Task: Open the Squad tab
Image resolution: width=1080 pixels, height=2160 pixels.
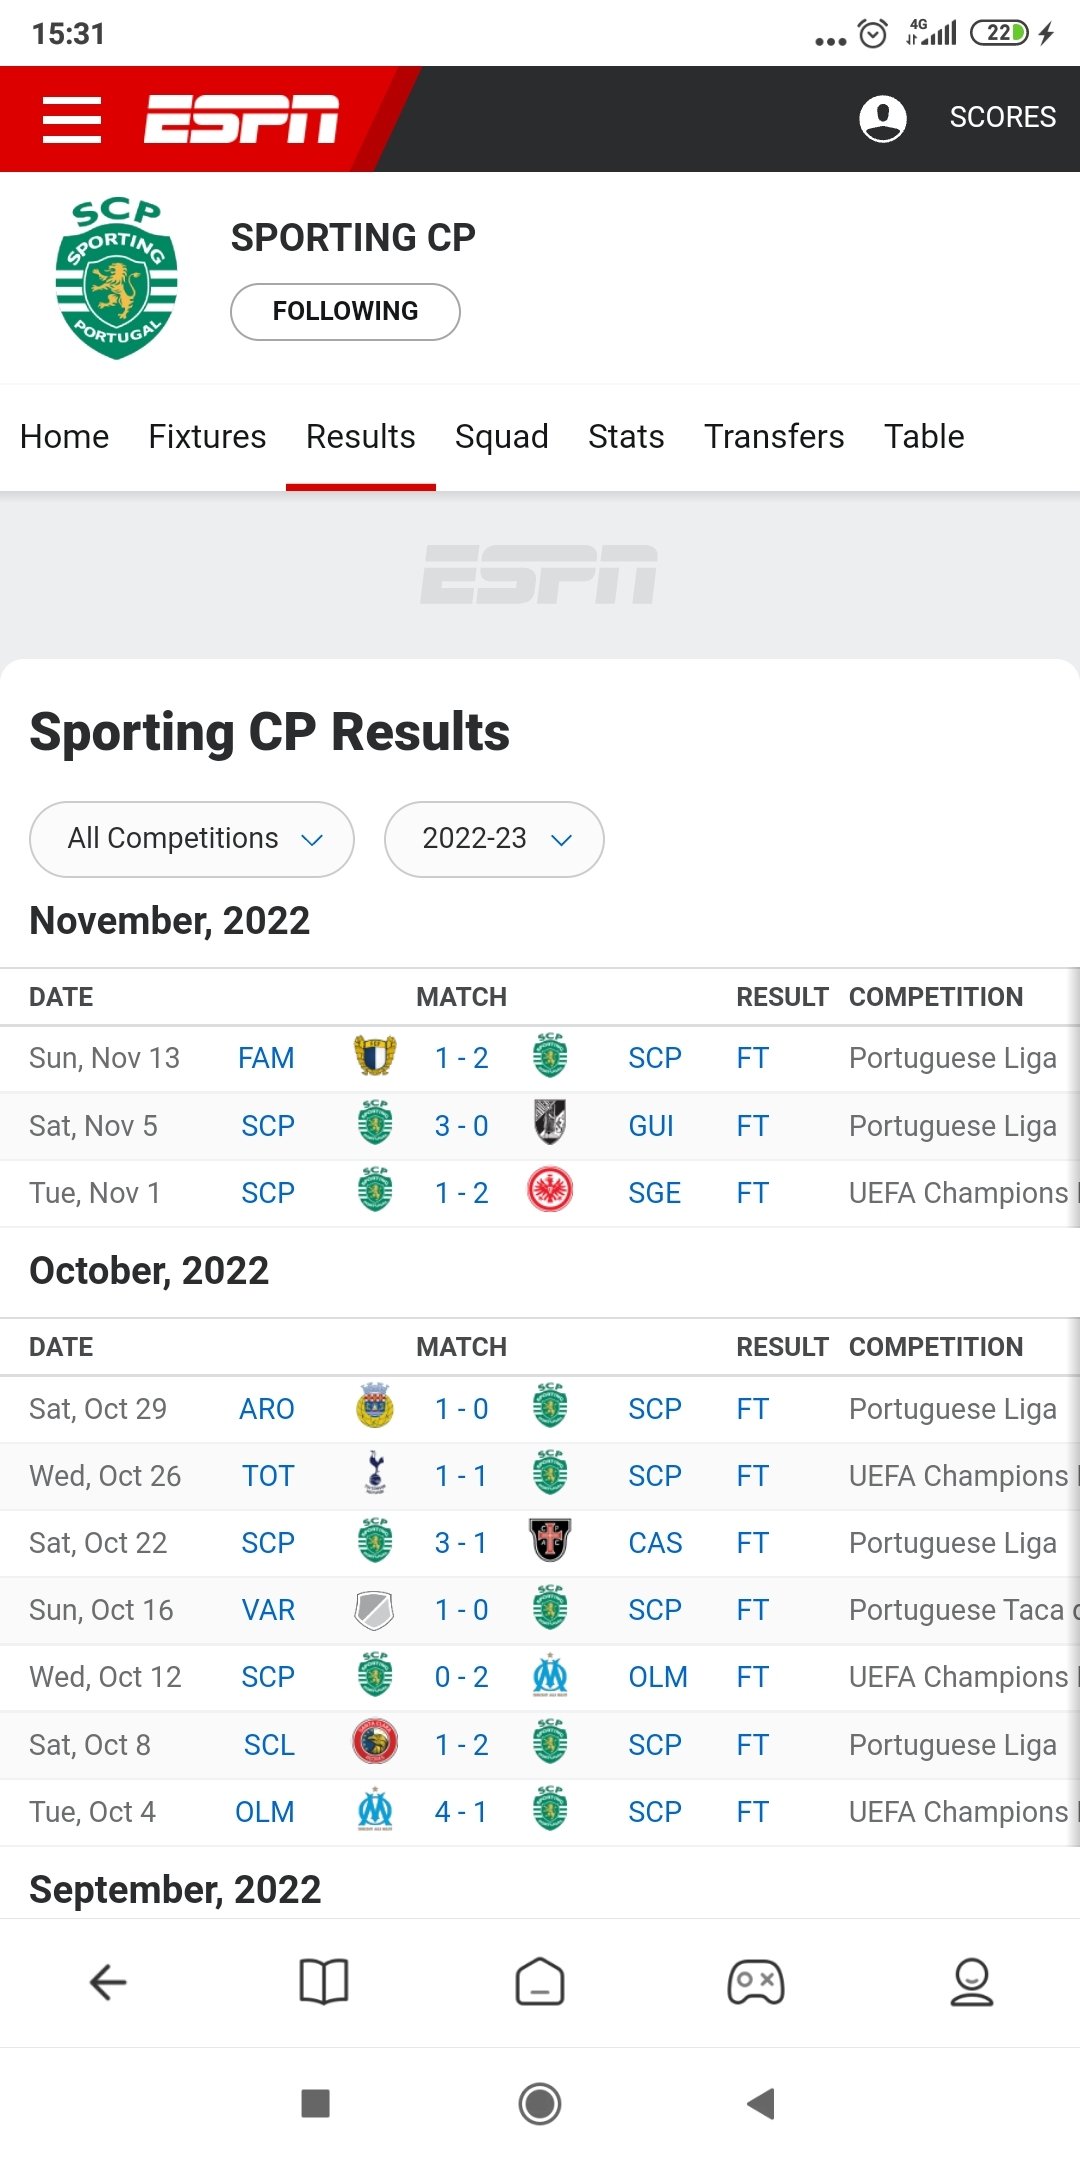Action: (x=501, y=437)
